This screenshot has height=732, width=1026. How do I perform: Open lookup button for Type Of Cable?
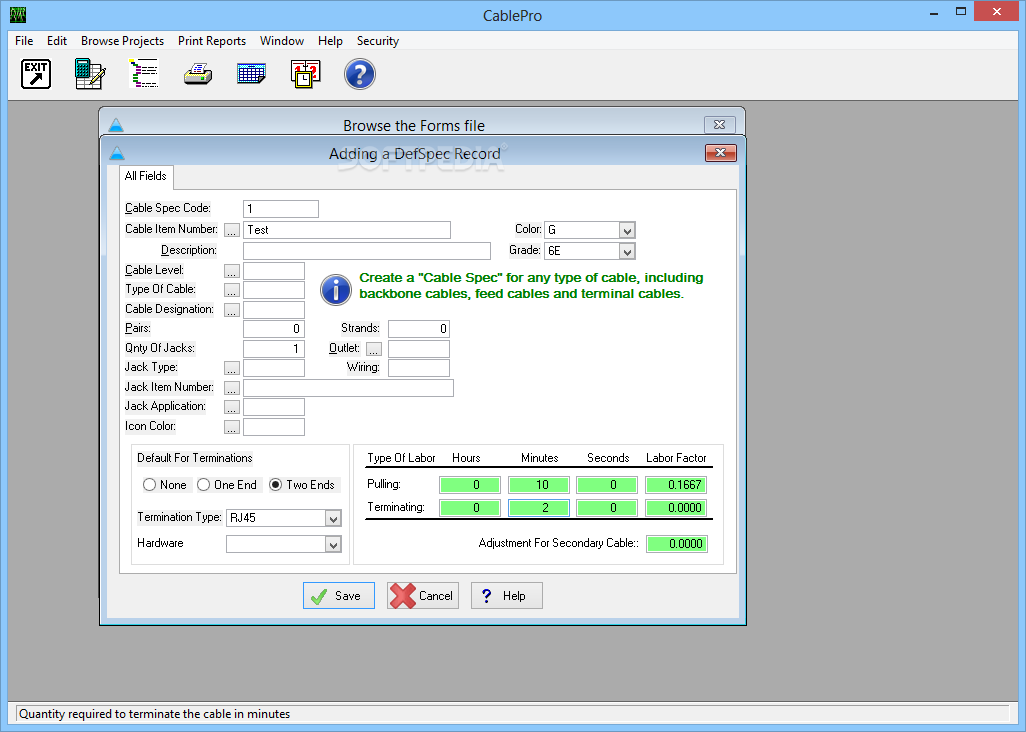coord(232,290)
